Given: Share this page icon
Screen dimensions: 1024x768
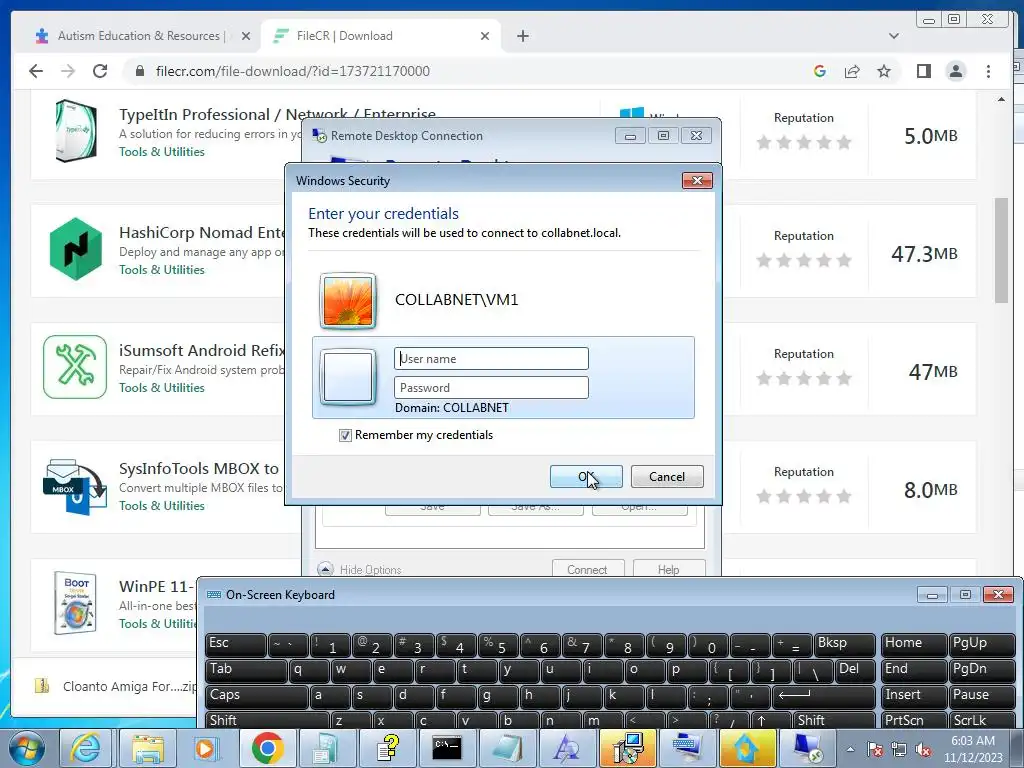Looking at the screenshot, I should coord(852,71).
